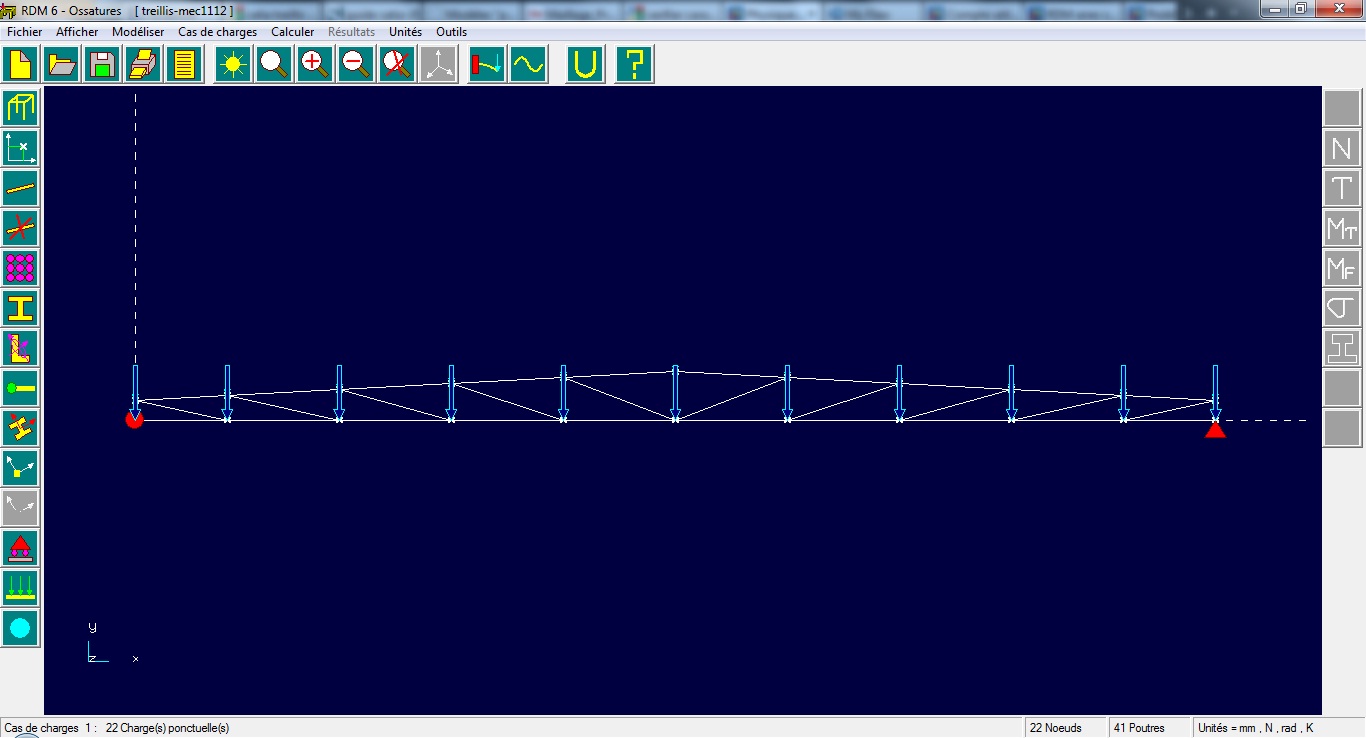1366x738 pixels.
Task: Click the grey 3D axes view icon
Action: coord(439,65)
